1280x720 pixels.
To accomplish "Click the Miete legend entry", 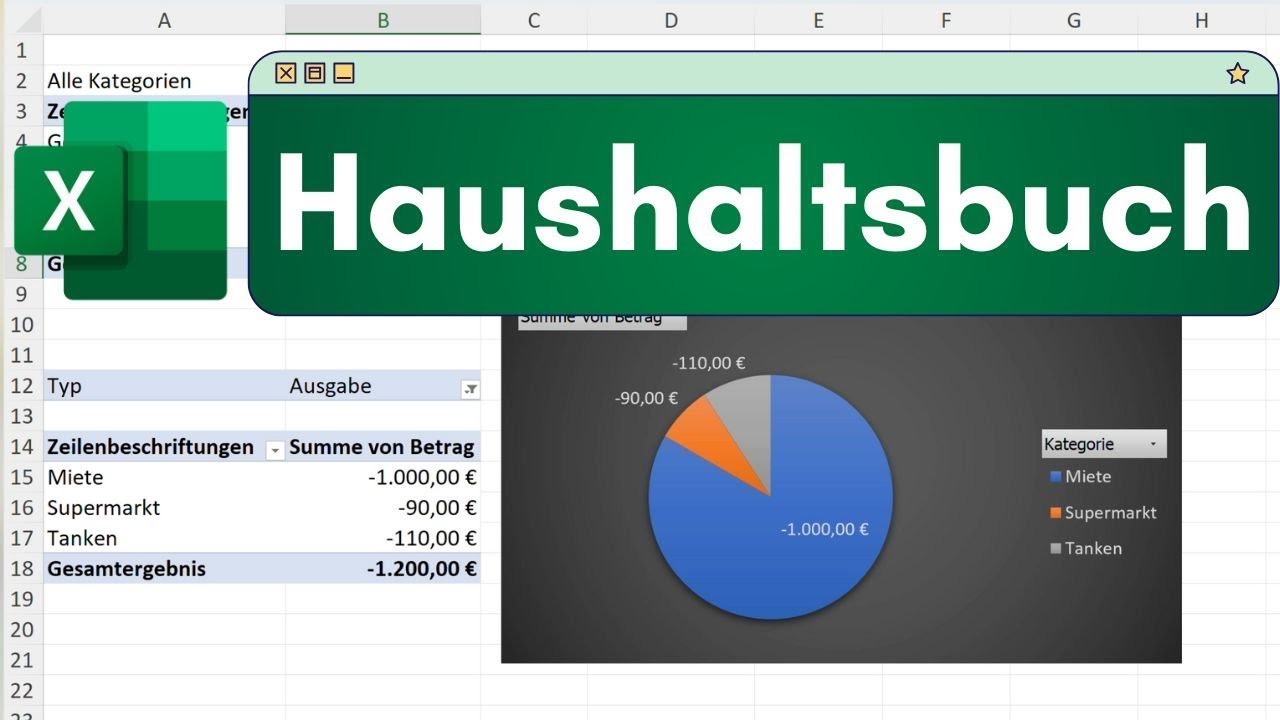I will click(x=1080, y=477).
